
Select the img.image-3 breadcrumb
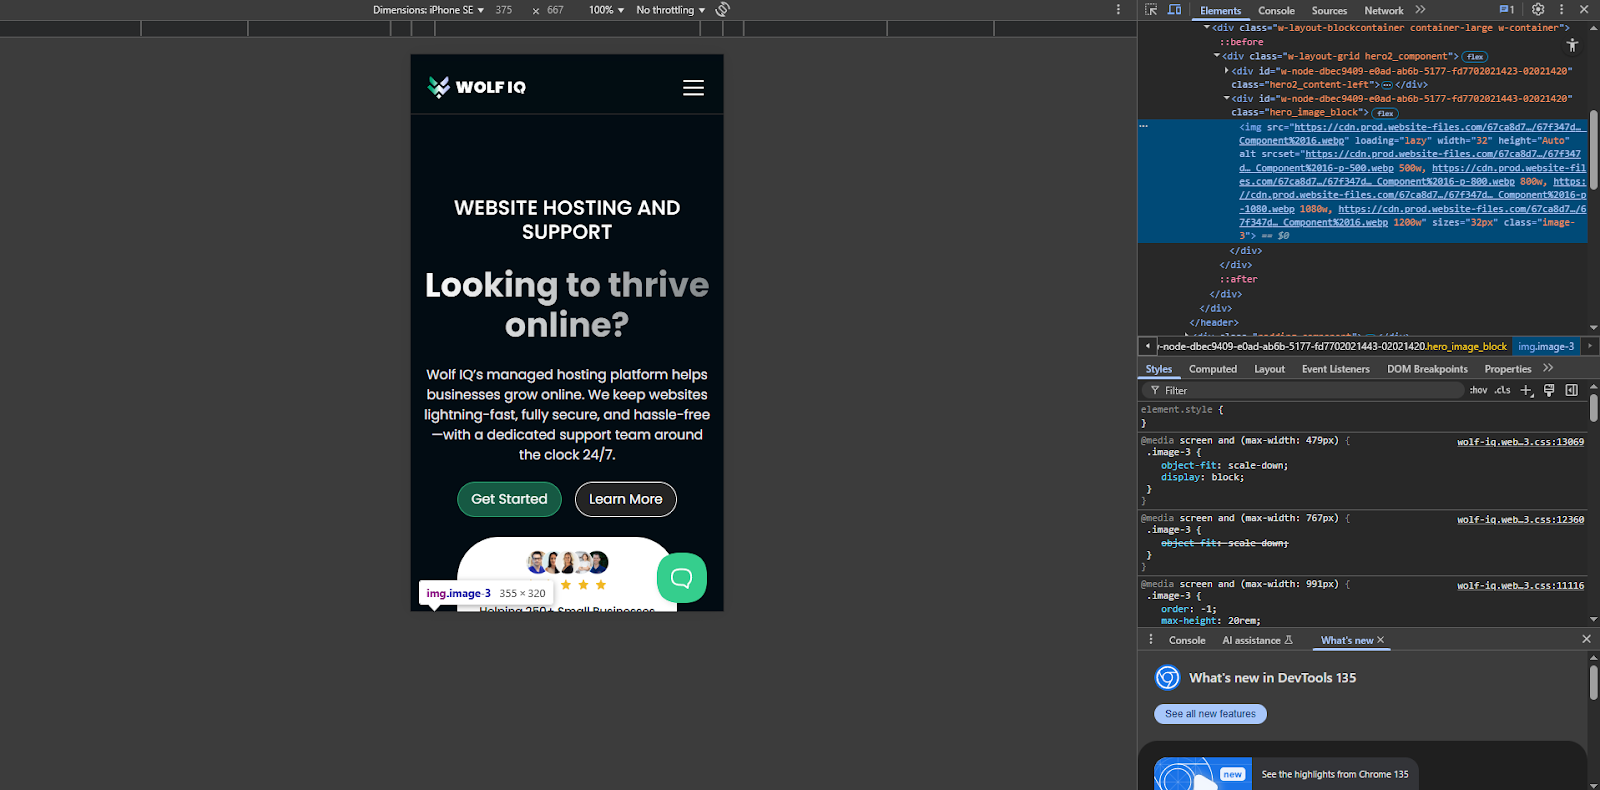pos(1546,346)
